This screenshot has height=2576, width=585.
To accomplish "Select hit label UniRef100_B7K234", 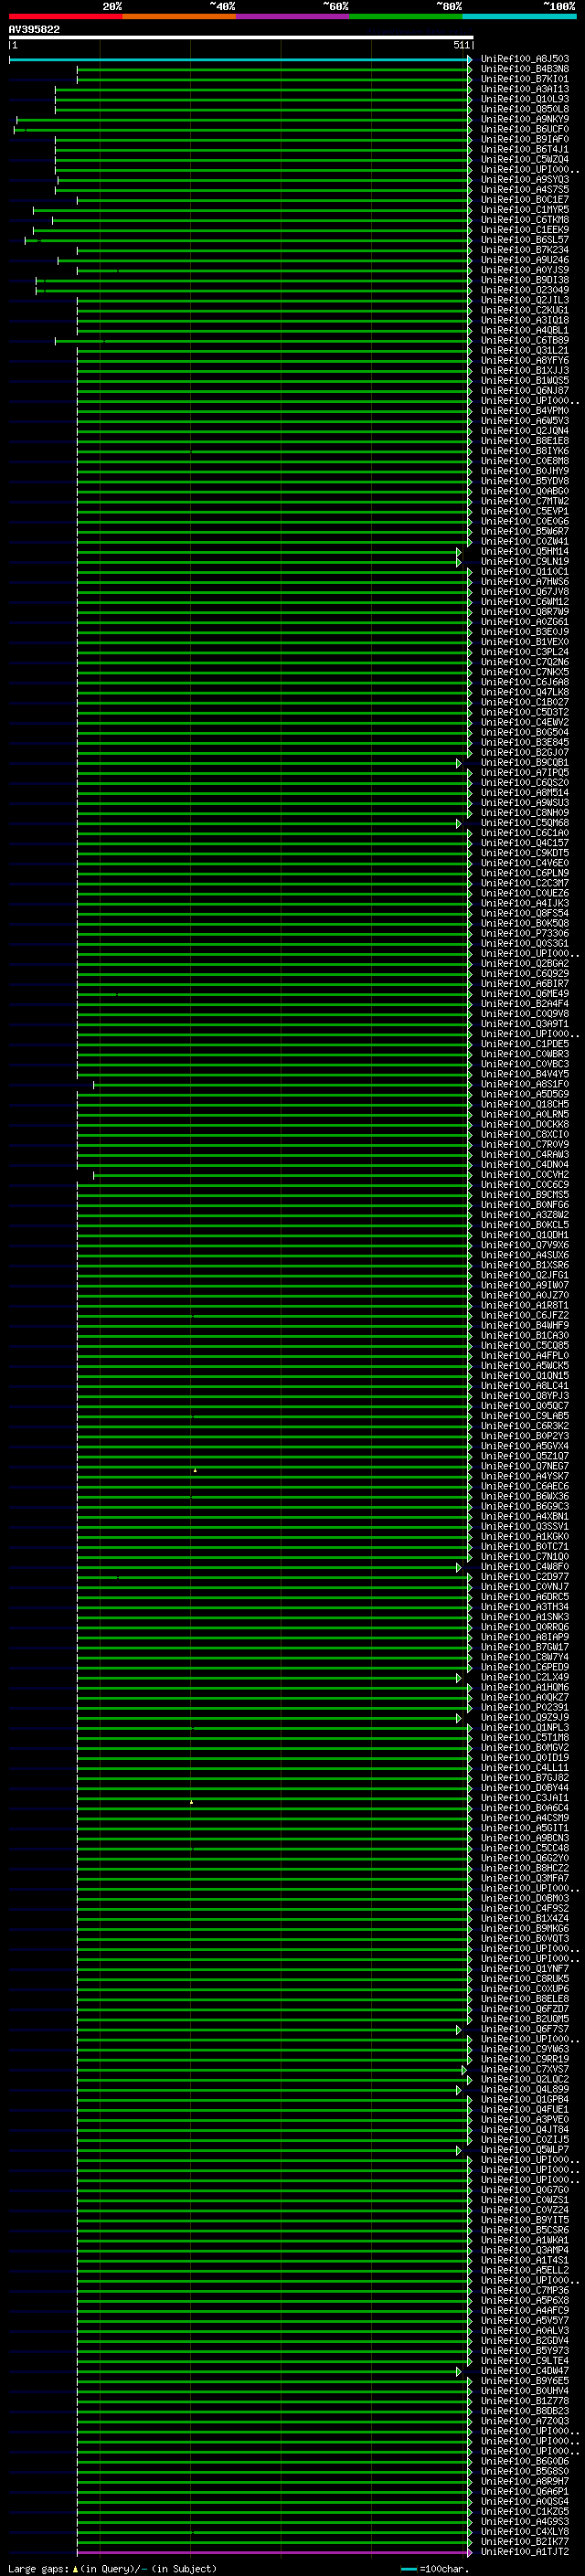I will click(525, 250).
